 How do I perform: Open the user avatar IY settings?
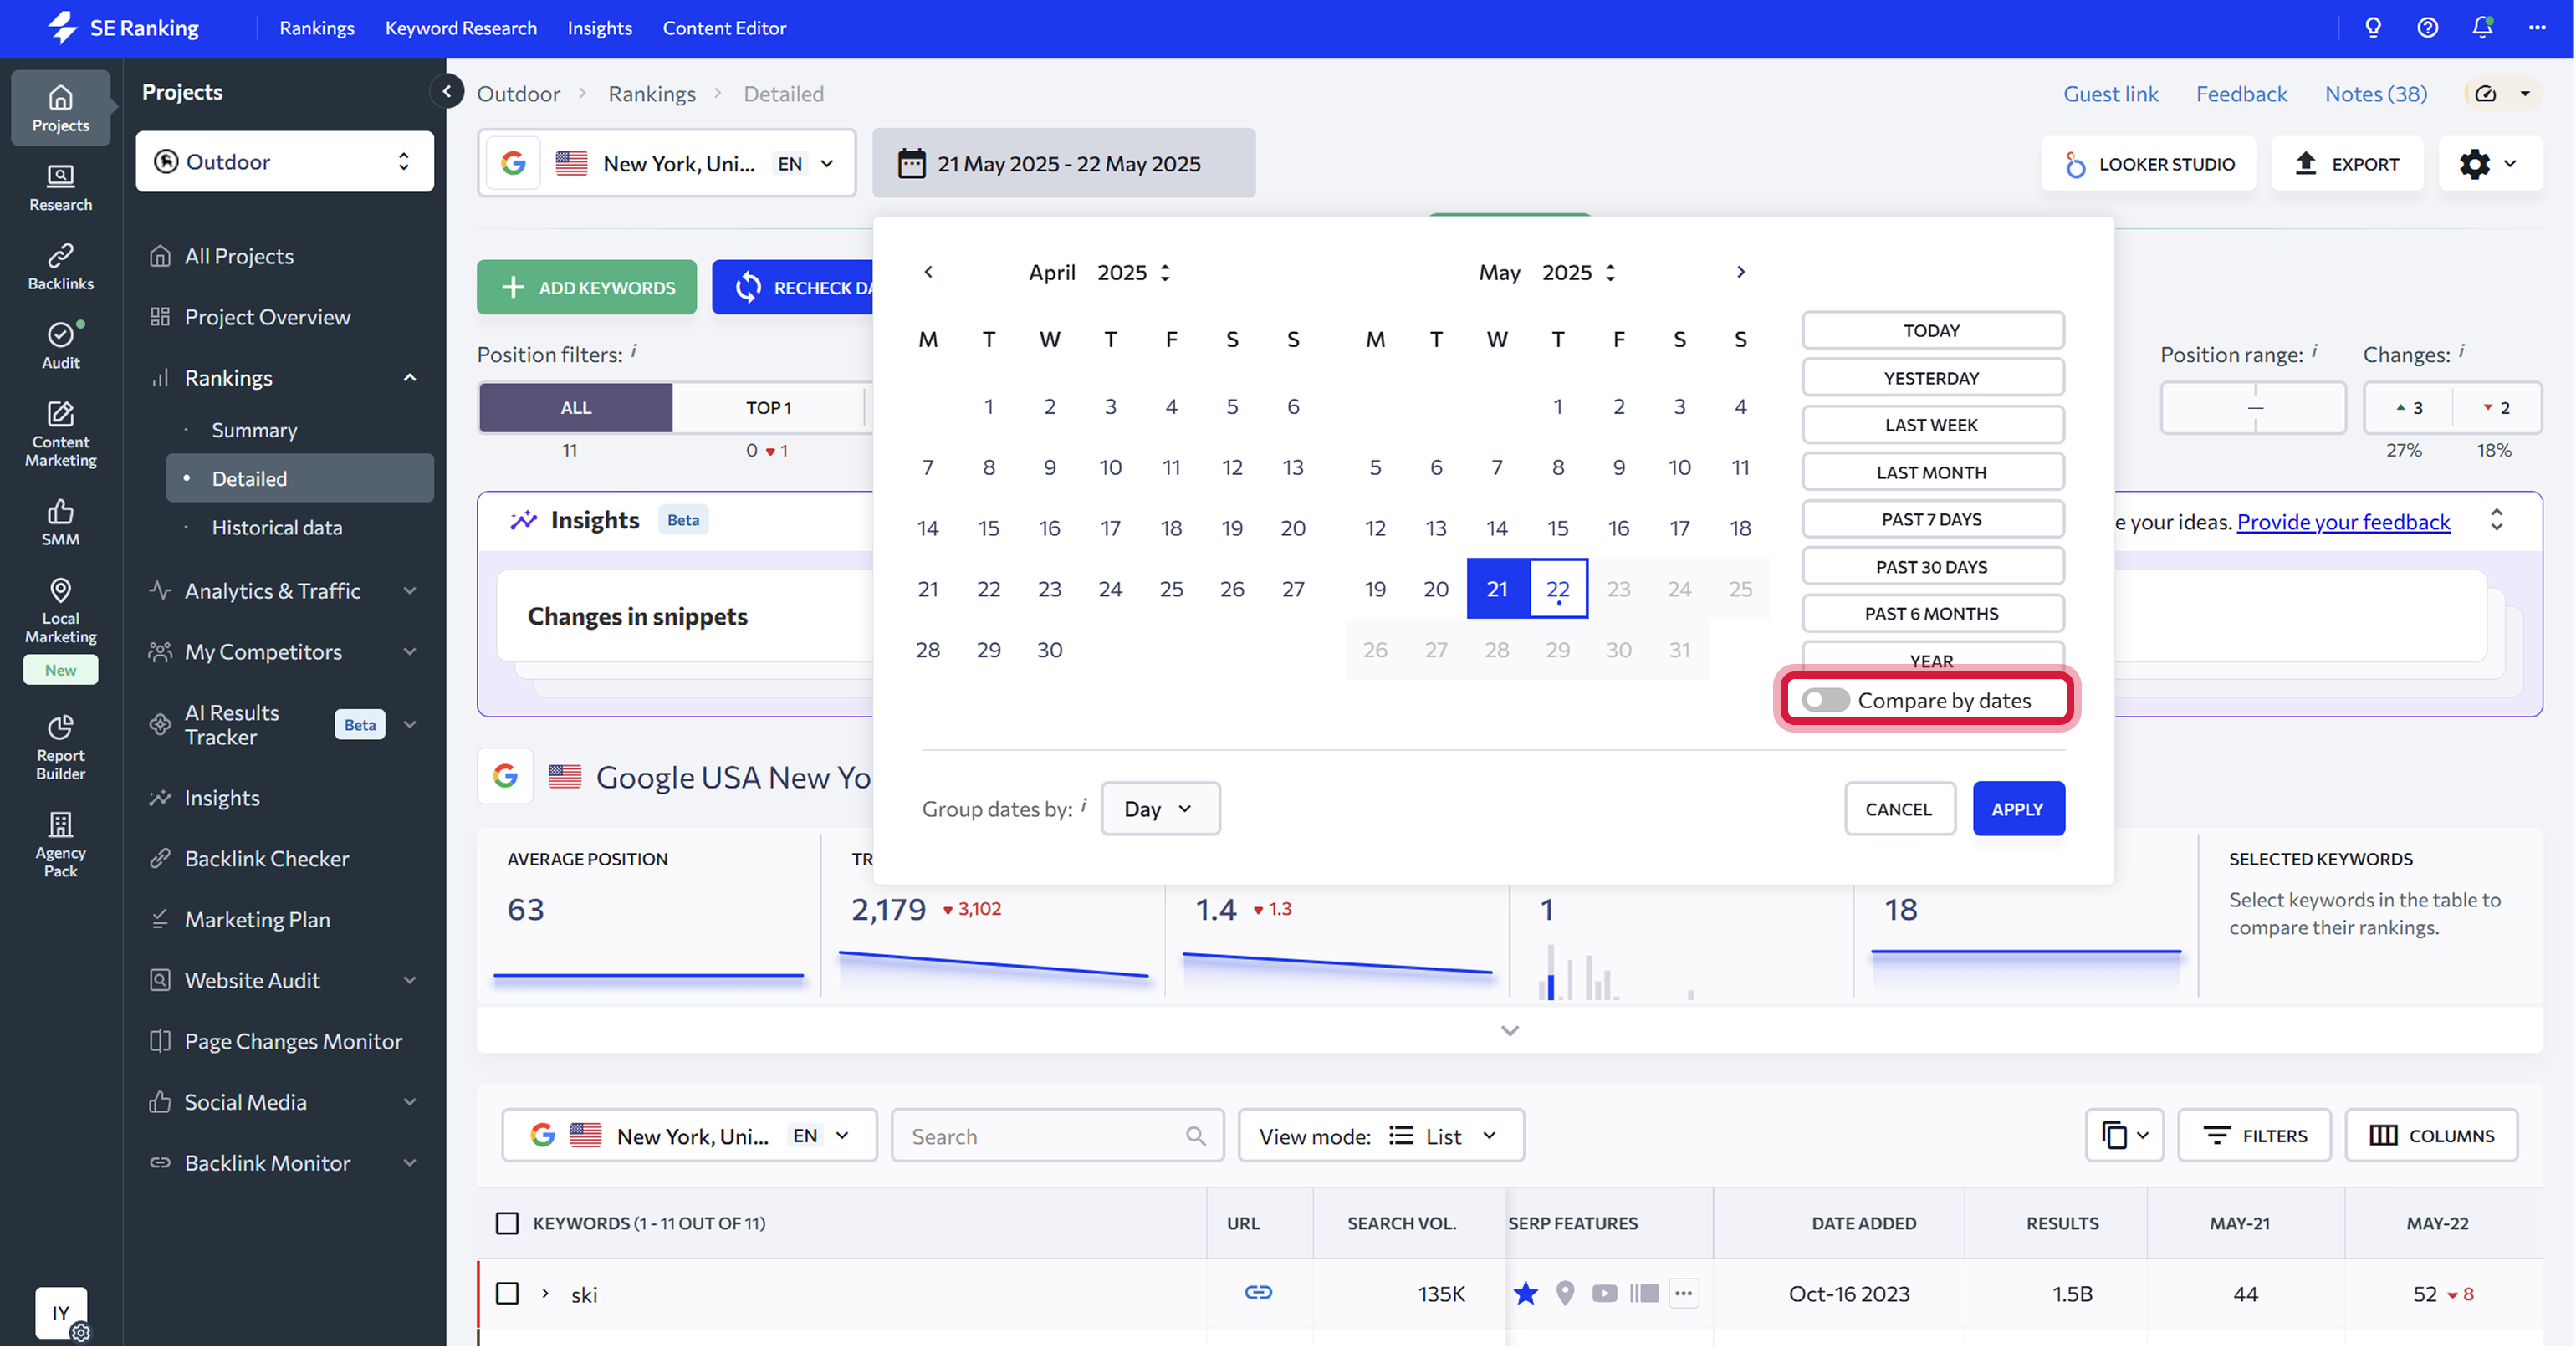pos(61,1314)
